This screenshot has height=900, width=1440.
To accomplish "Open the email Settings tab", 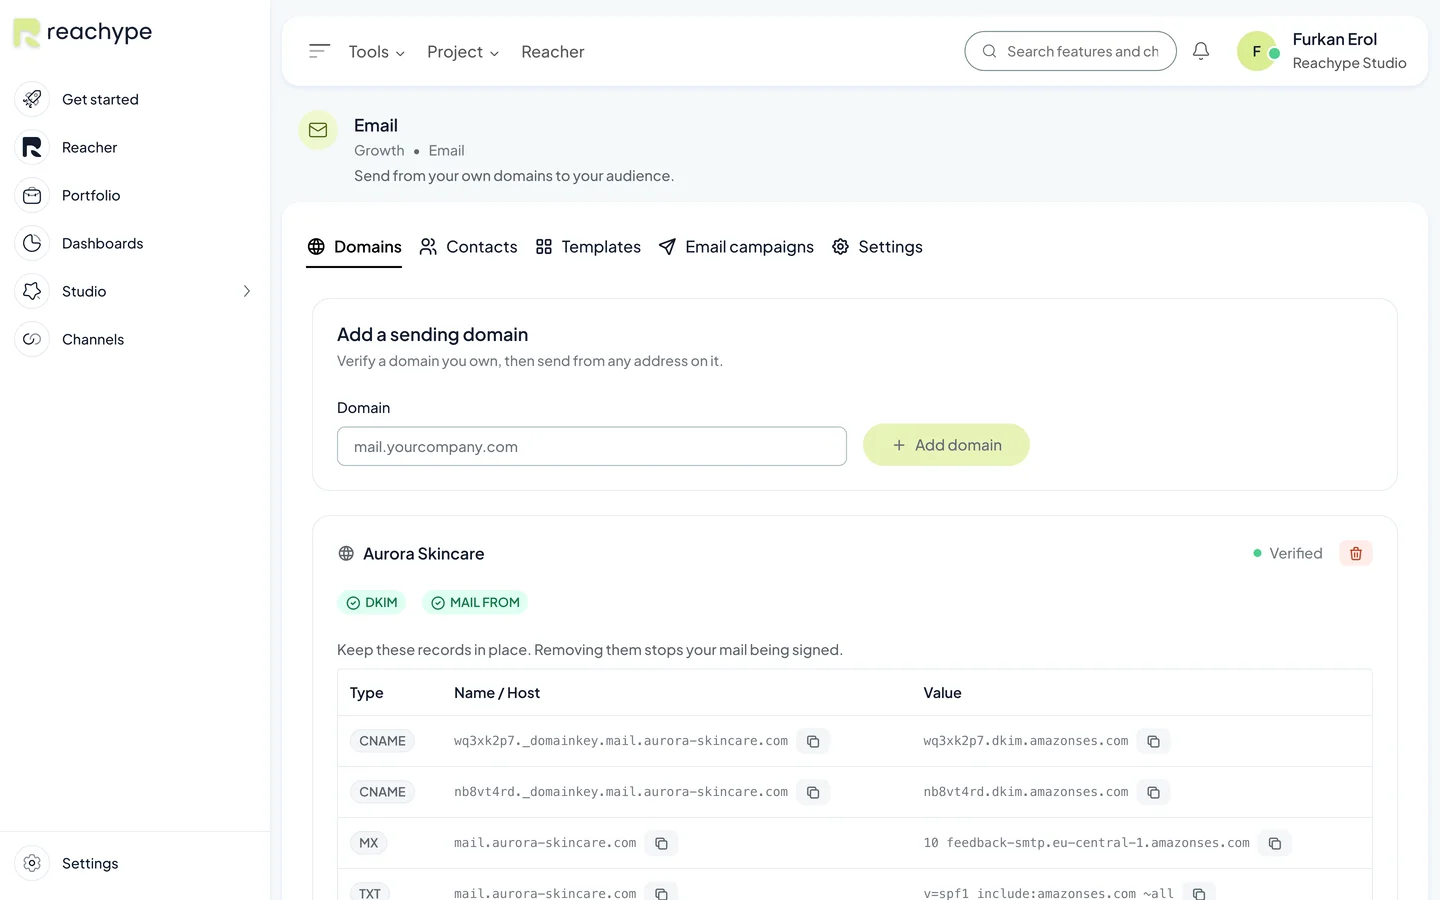I will click(x=877, y=247).
